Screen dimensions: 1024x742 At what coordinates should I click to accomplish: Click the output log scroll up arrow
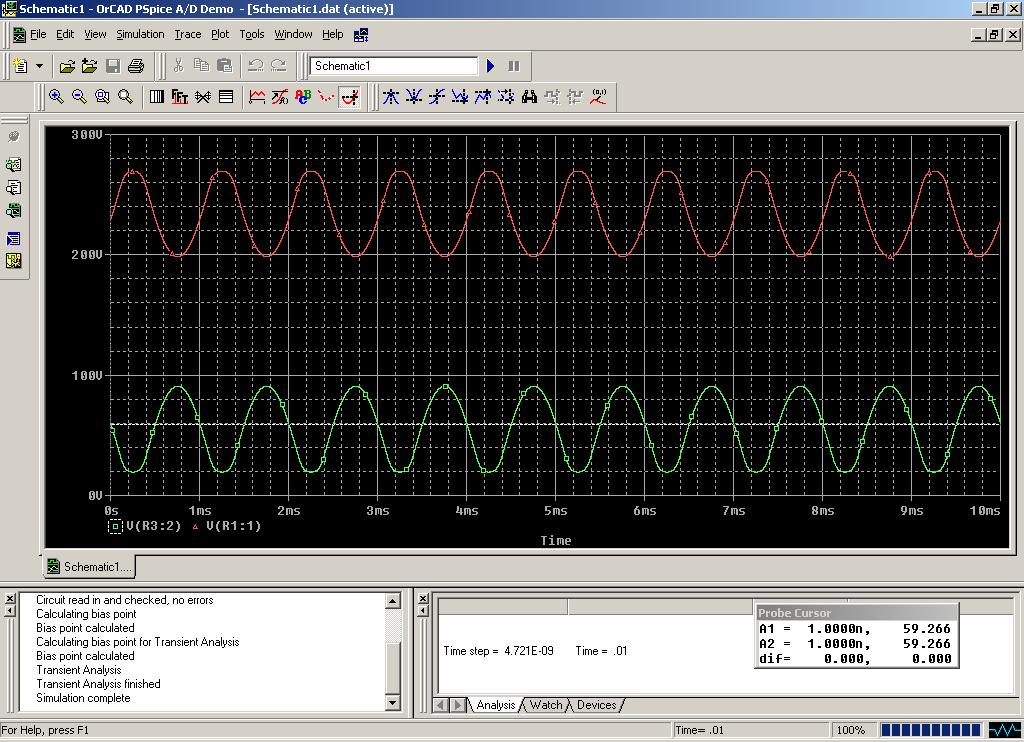pyautogui.click(x=392, y=600)
